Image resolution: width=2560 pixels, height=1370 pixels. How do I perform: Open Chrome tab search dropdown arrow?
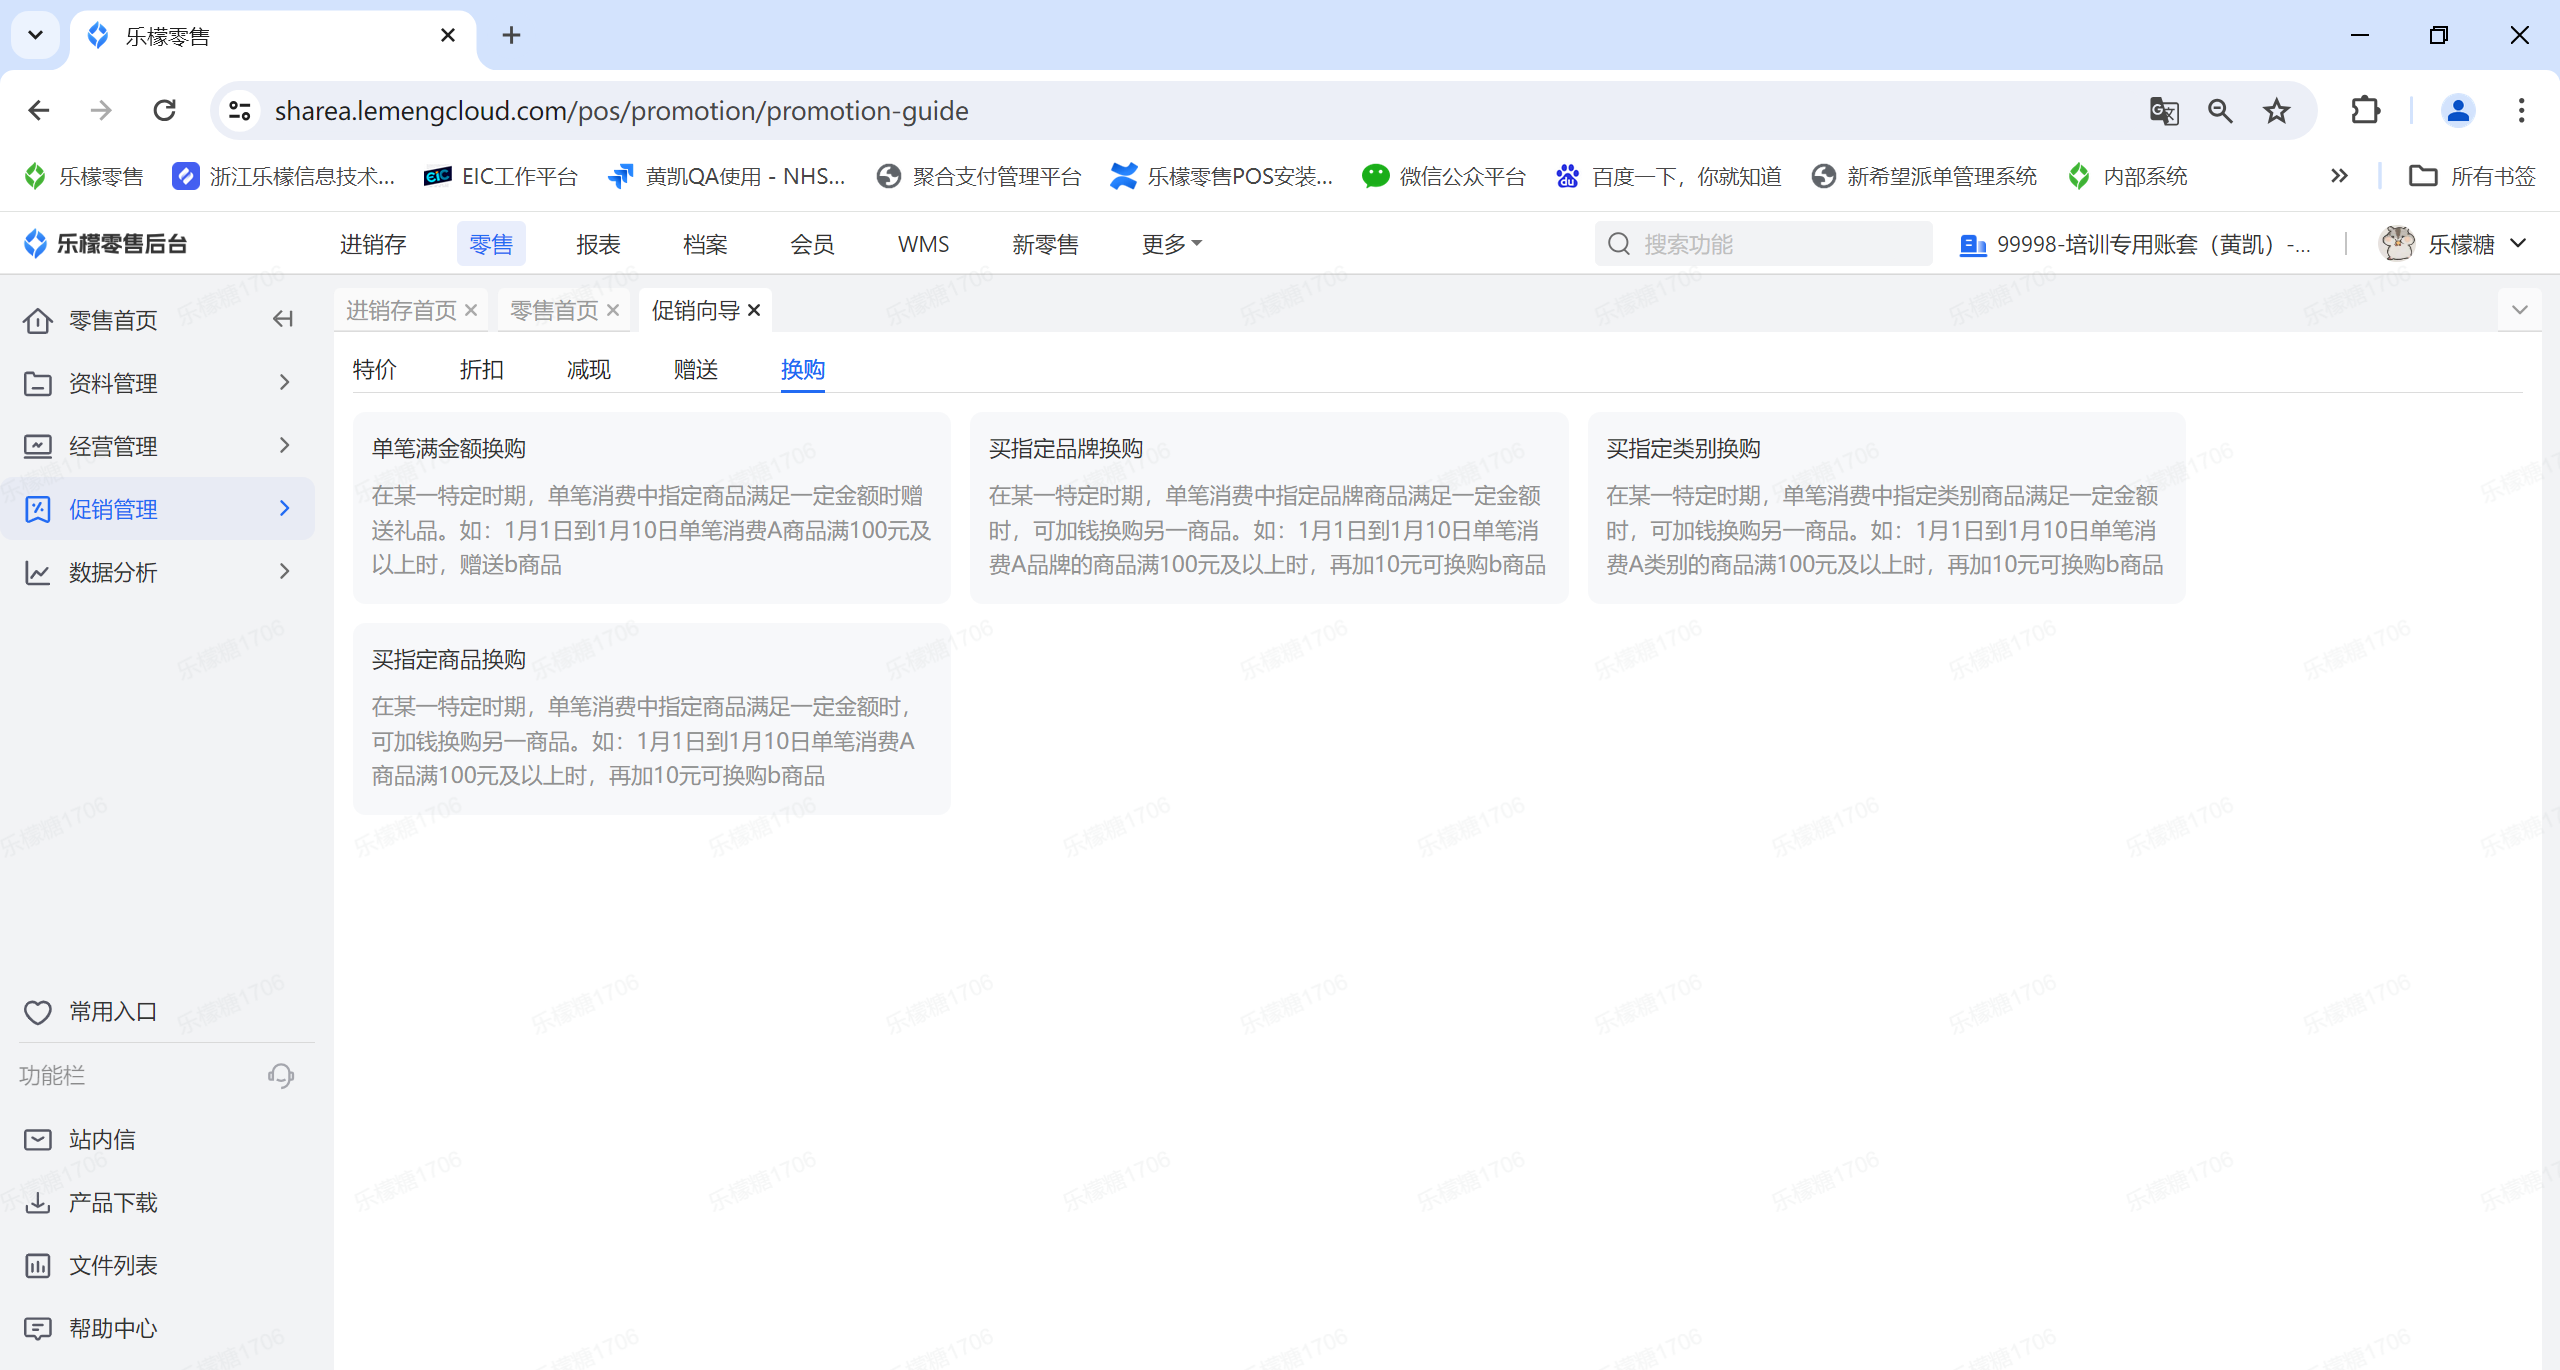[36, 35]
